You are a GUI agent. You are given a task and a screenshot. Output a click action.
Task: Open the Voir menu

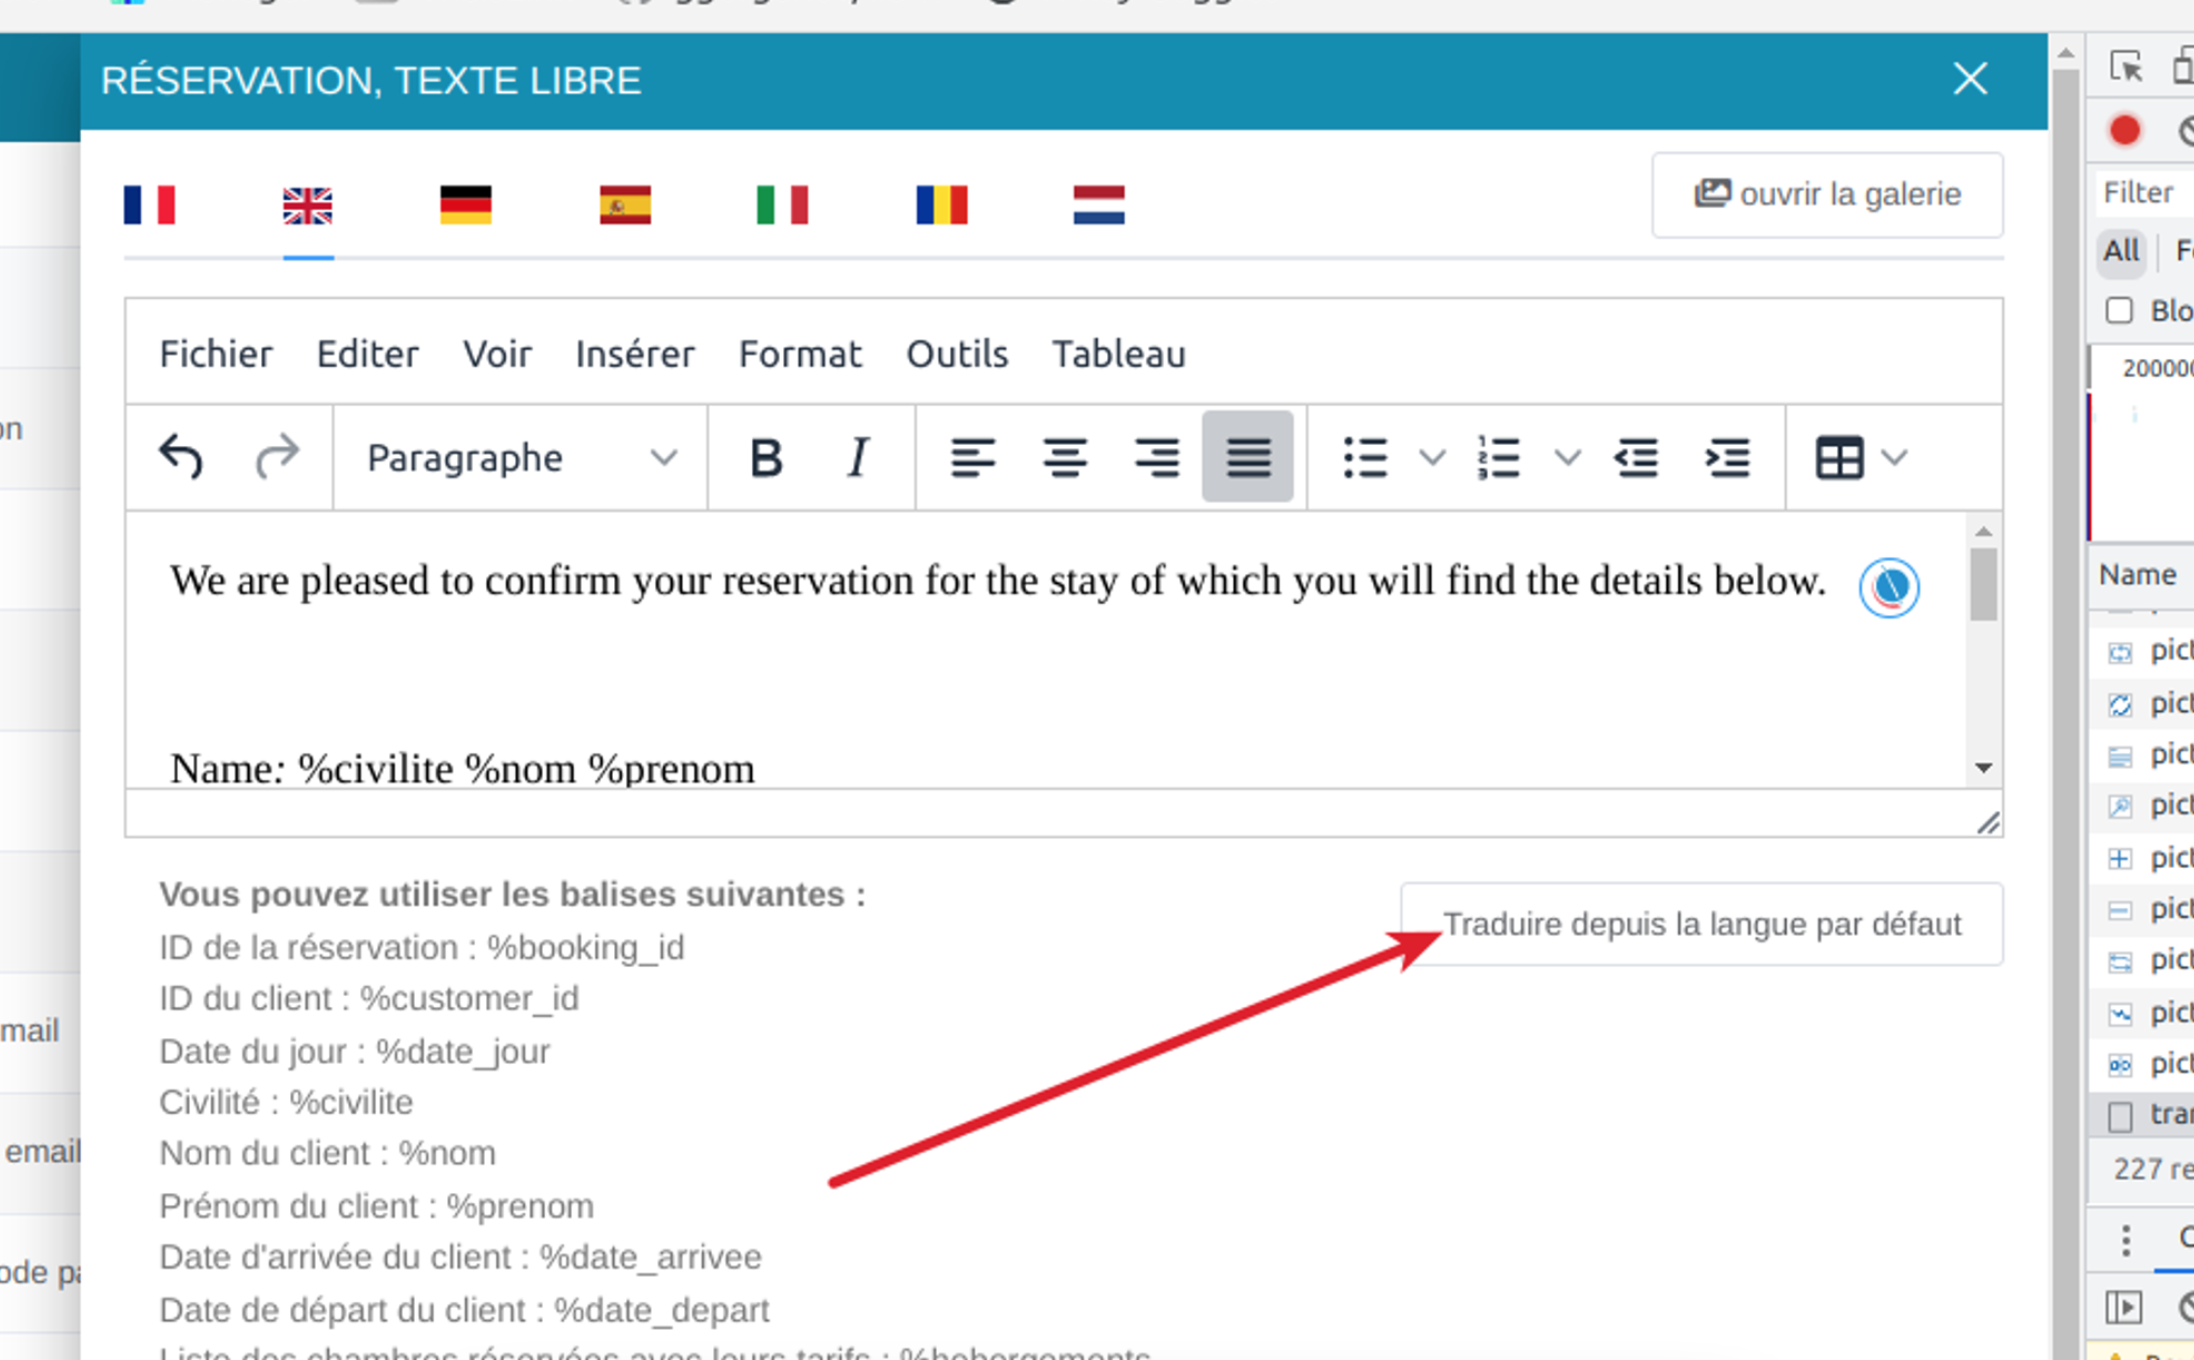click(497, 354)
